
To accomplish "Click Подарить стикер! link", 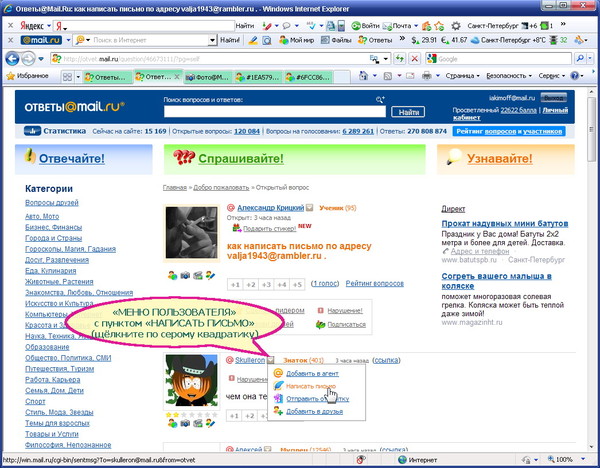I will 269,228.
